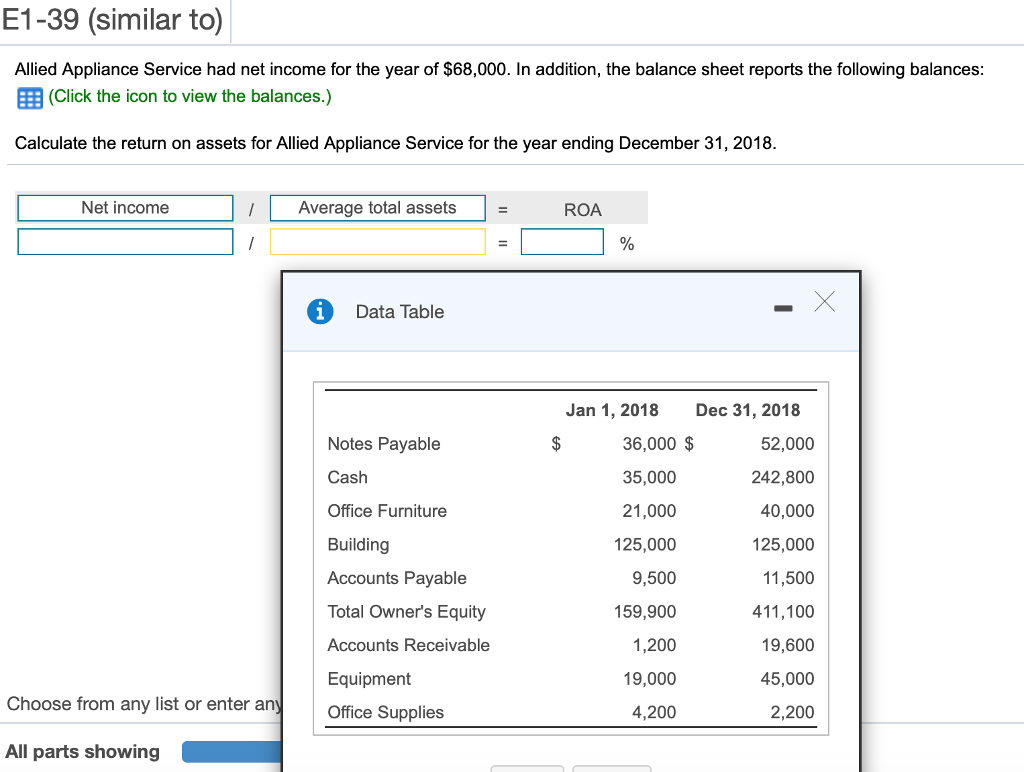
Task: Select the 'Building' row label
Action: [359, 545]
